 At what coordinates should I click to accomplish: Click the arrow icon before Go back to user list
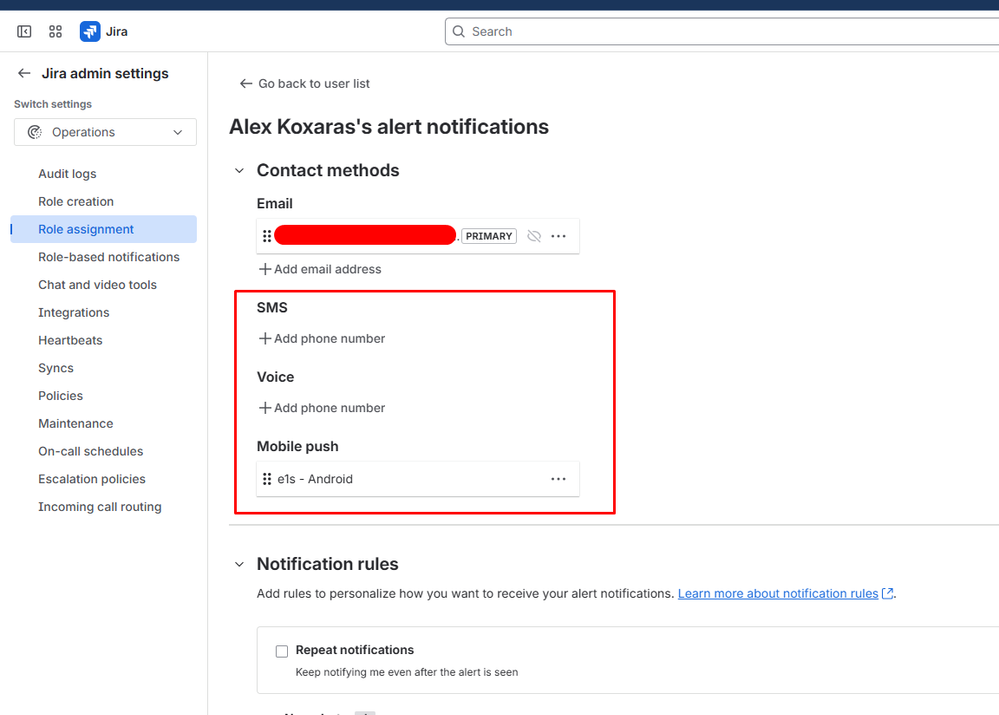click(x=246, y=83)
